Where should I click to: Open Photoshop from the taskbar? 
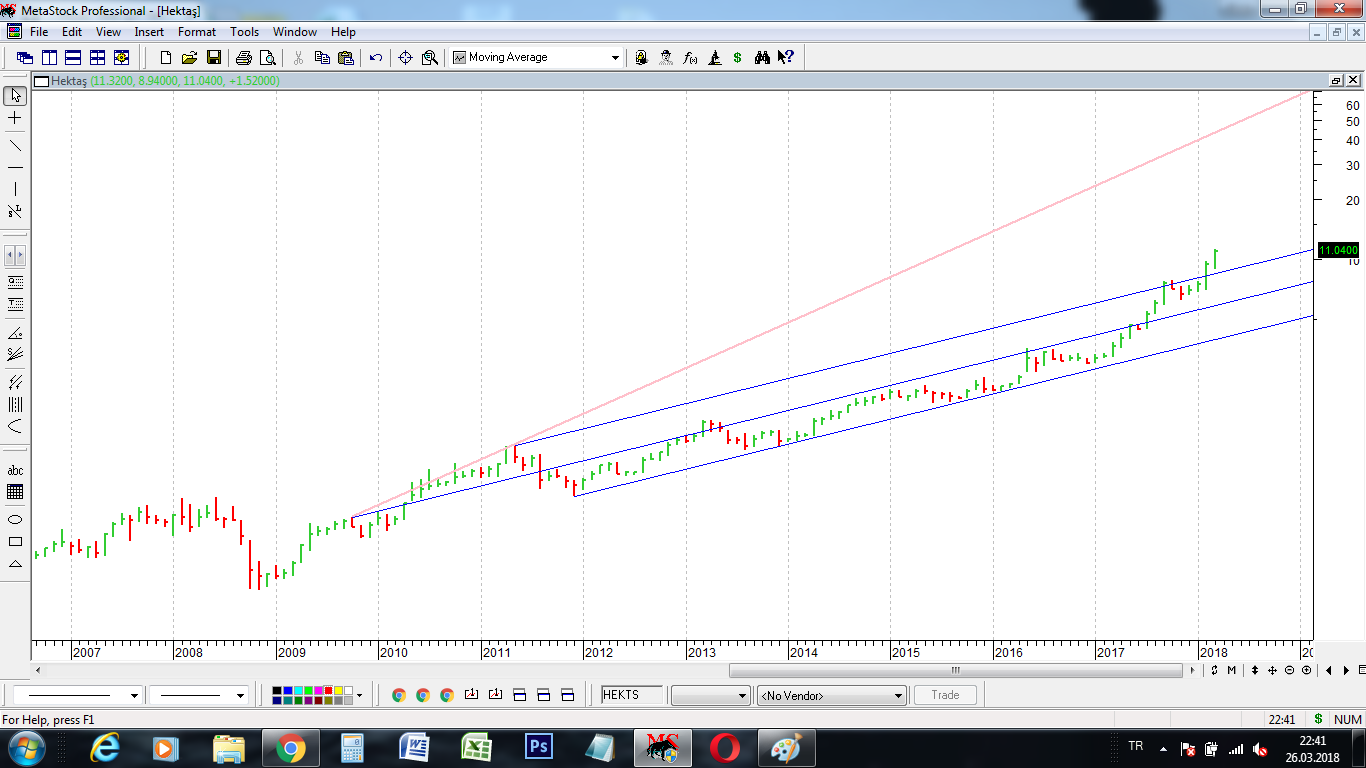pos(539,748)
